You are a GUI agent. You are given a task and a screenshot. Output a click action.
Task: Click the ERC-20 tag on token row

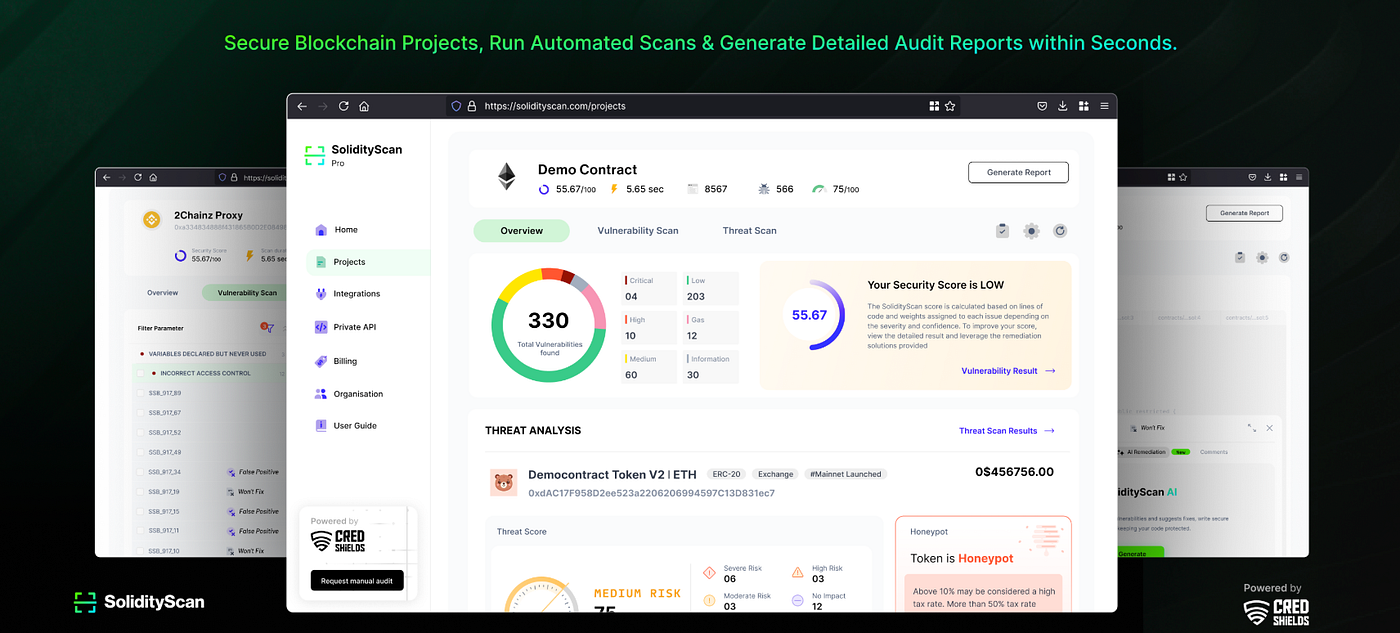pyautogui.click(x=725, y=474)
